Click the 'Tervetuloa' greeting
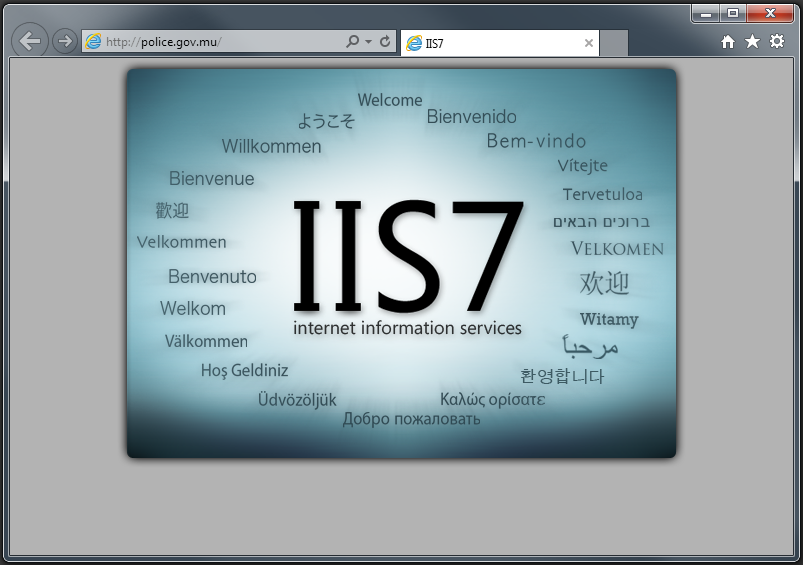 [x=602, y=195]
